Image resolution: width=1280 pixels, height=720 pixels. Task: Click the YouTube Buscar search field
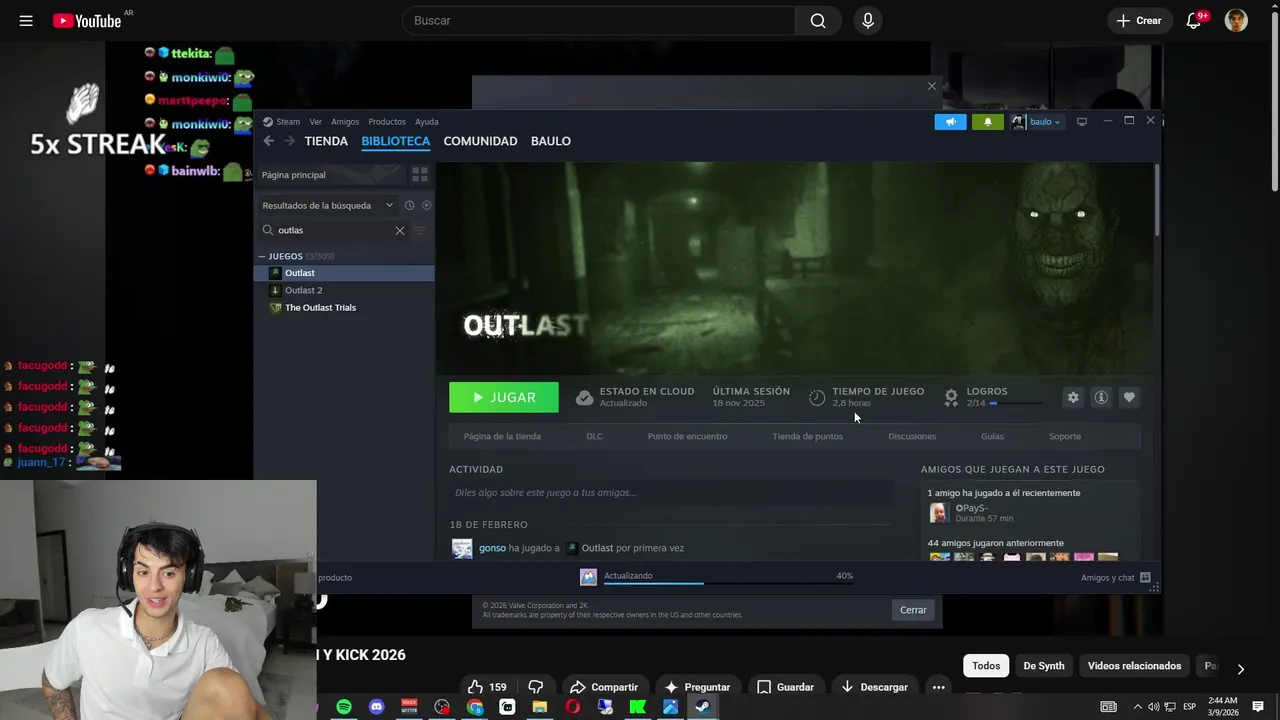tap(598, 20)
